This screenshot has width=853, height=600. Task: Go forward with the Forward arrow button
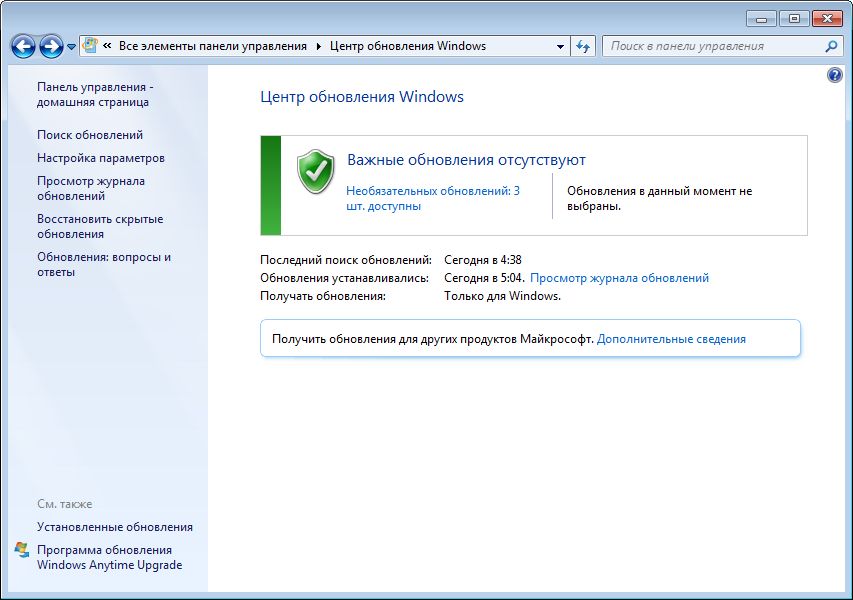(52, 47)
